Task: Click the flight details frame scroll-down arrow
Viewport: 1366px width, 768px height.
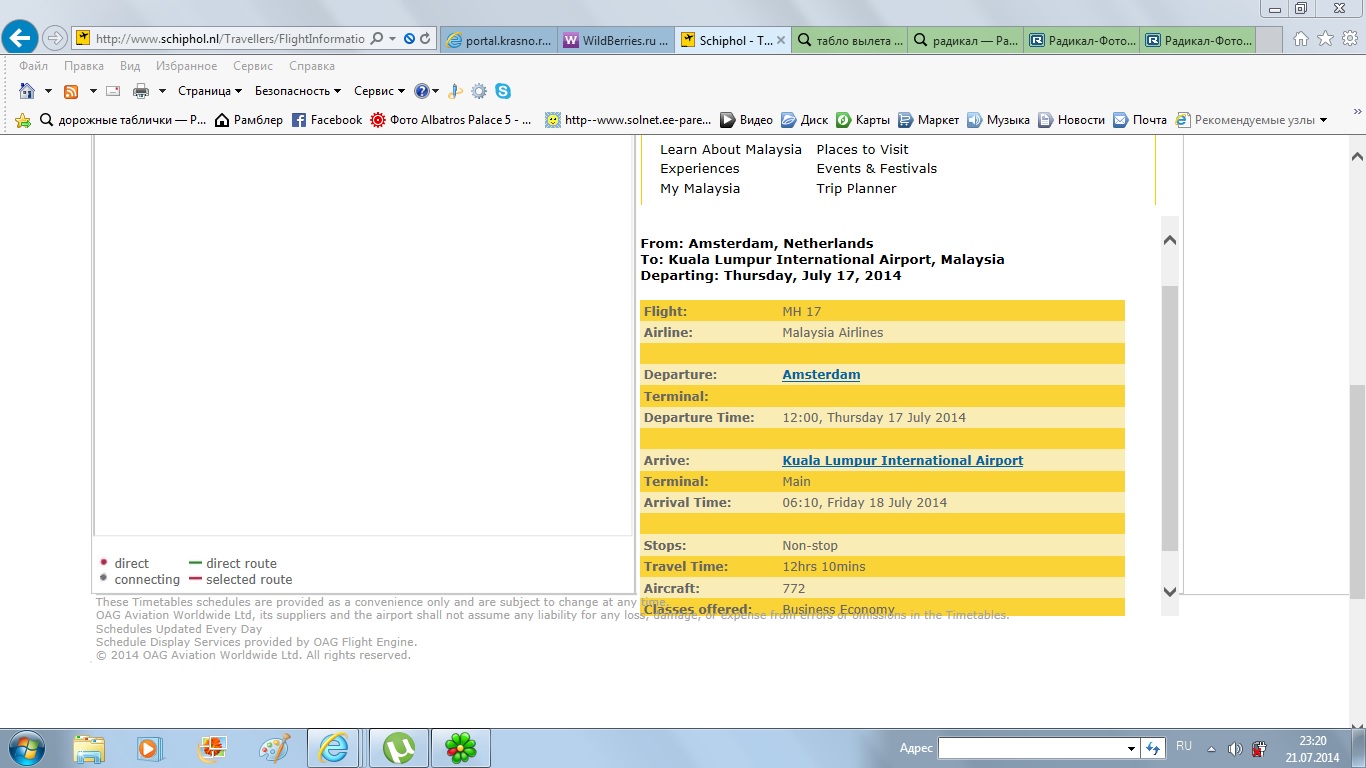Action: [1170, 591]
